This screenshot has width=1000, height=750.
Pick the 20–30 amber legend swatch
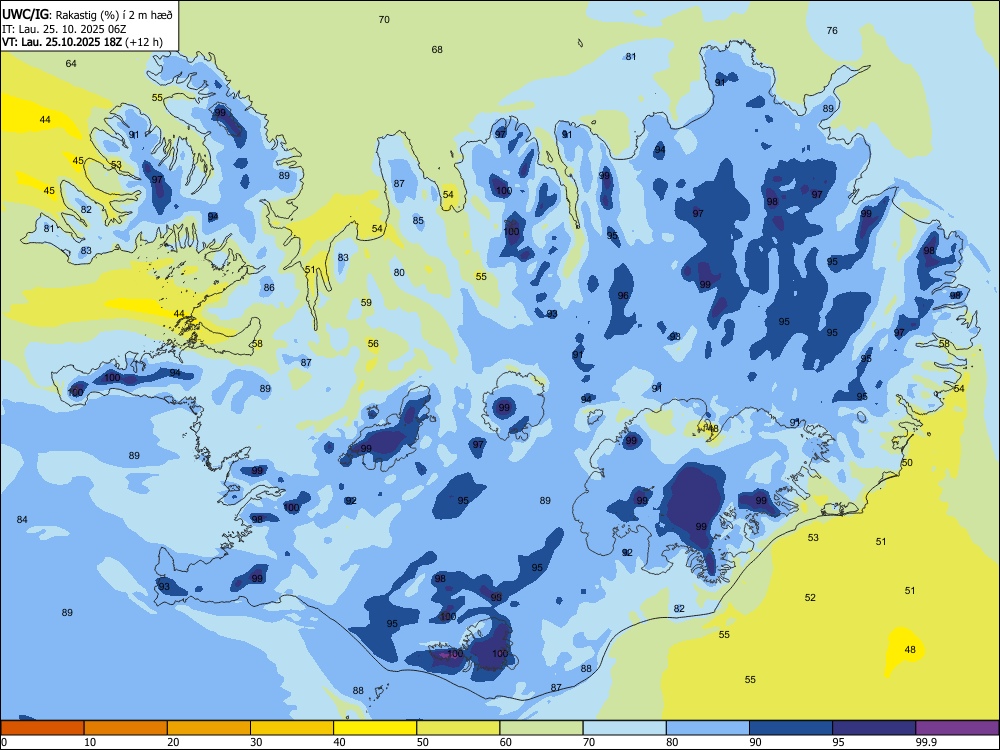tap(209, 728)
